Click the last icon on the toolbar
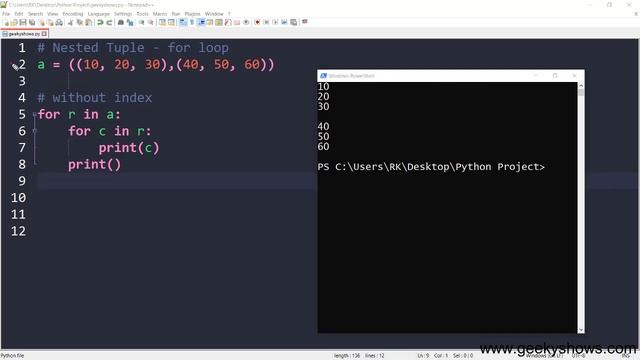Image resolution: width=640 pixels, height=360 pixels. [304, 22]
